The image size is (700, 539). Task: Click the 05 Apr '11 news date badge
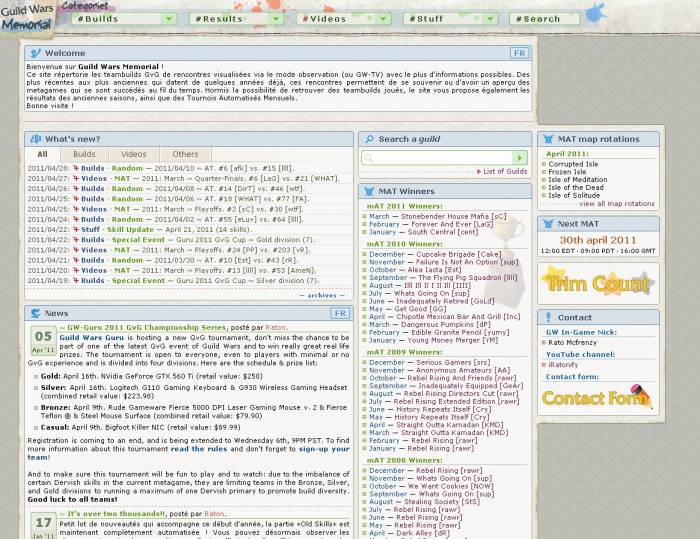coord(43,341)
